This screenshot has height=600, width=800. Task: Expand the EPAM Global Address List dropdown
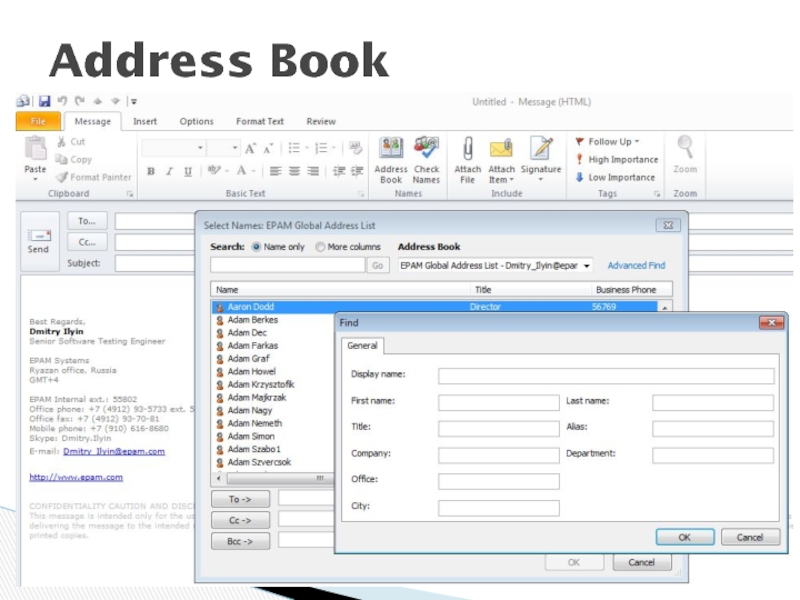coord(586,266)
